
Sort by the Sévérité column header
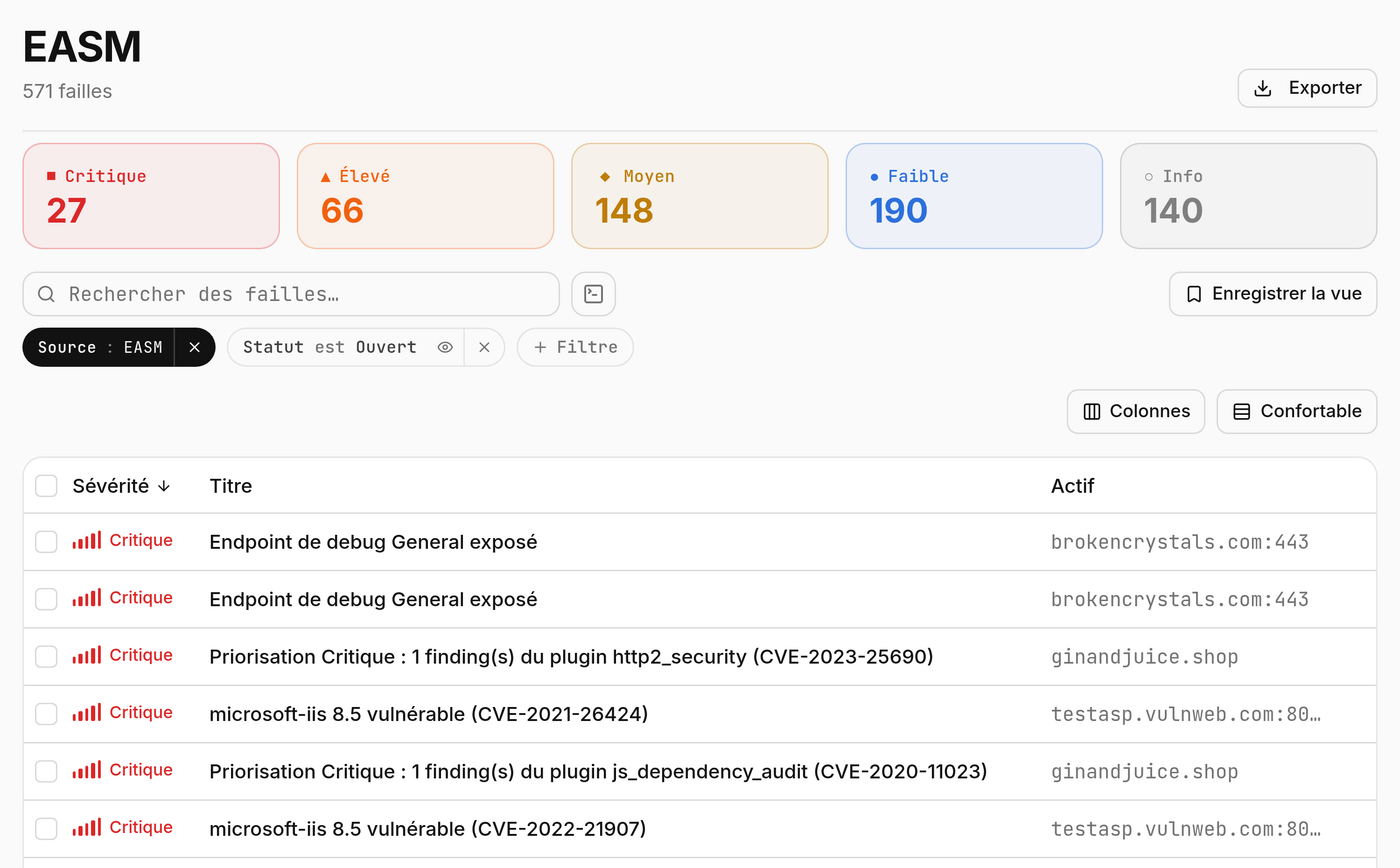coord(122,486)
